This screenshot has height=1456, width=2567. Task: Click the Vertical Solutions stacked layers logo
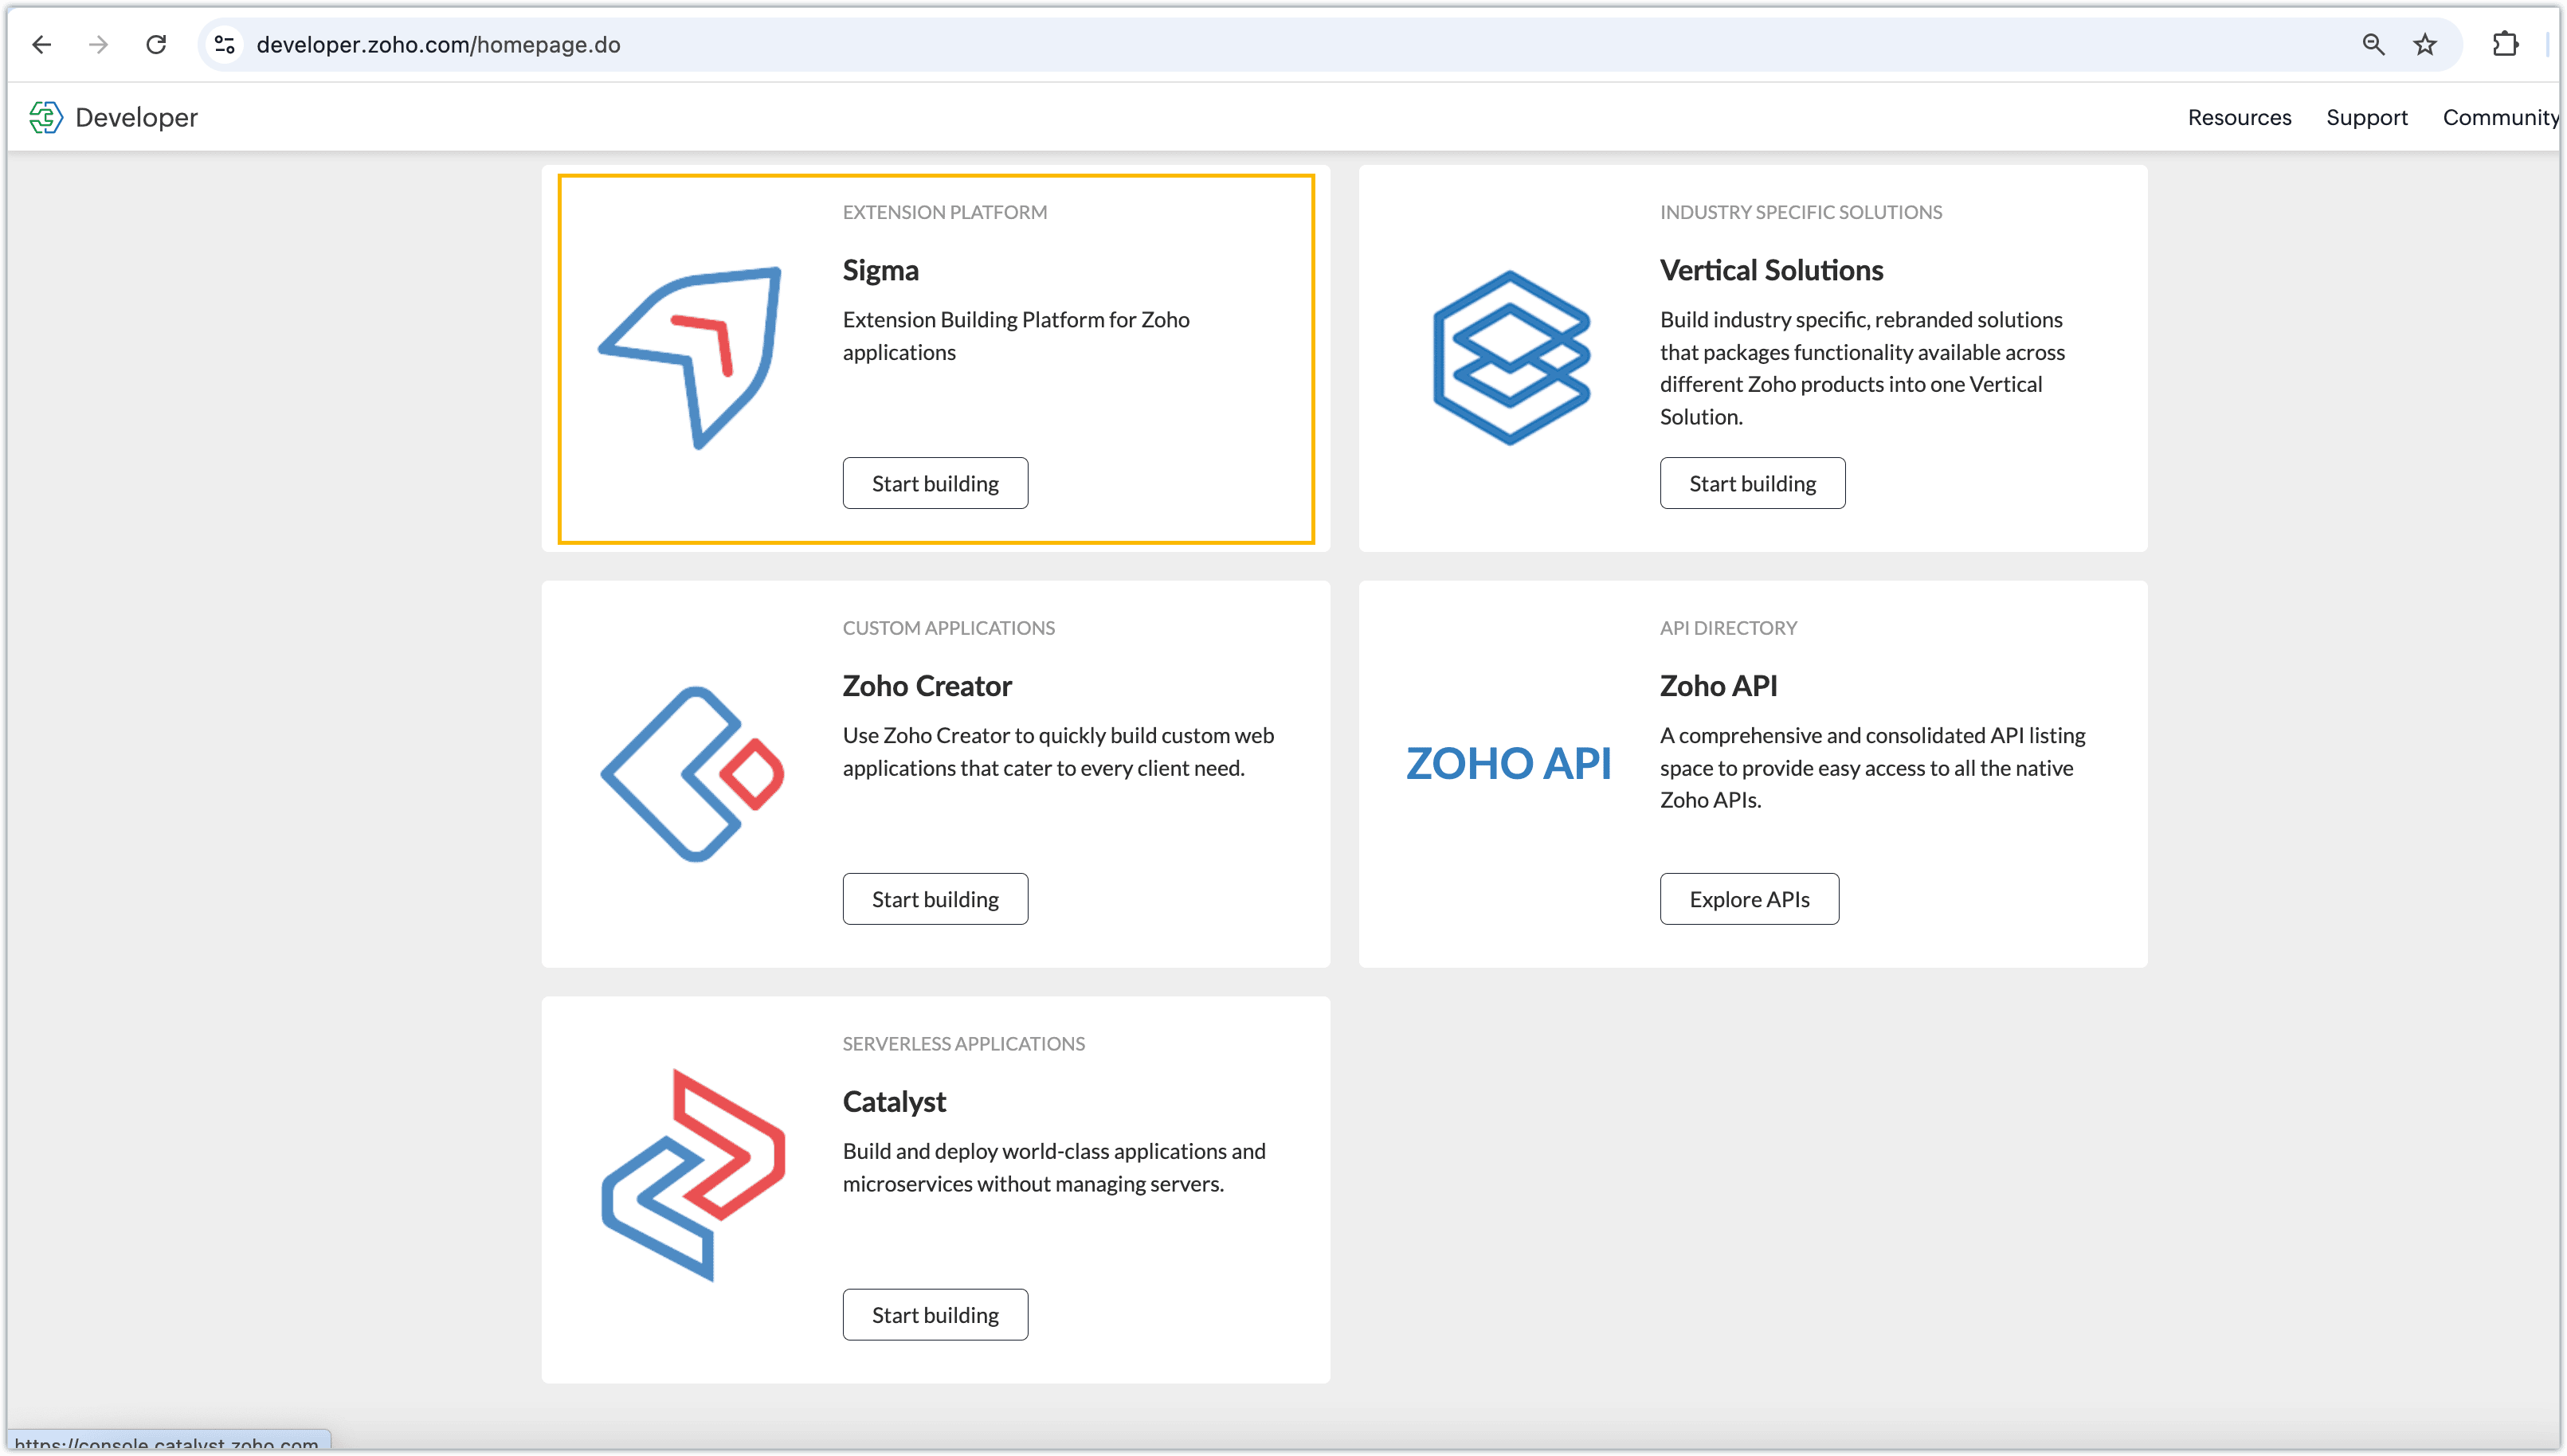coord(1511,357)
